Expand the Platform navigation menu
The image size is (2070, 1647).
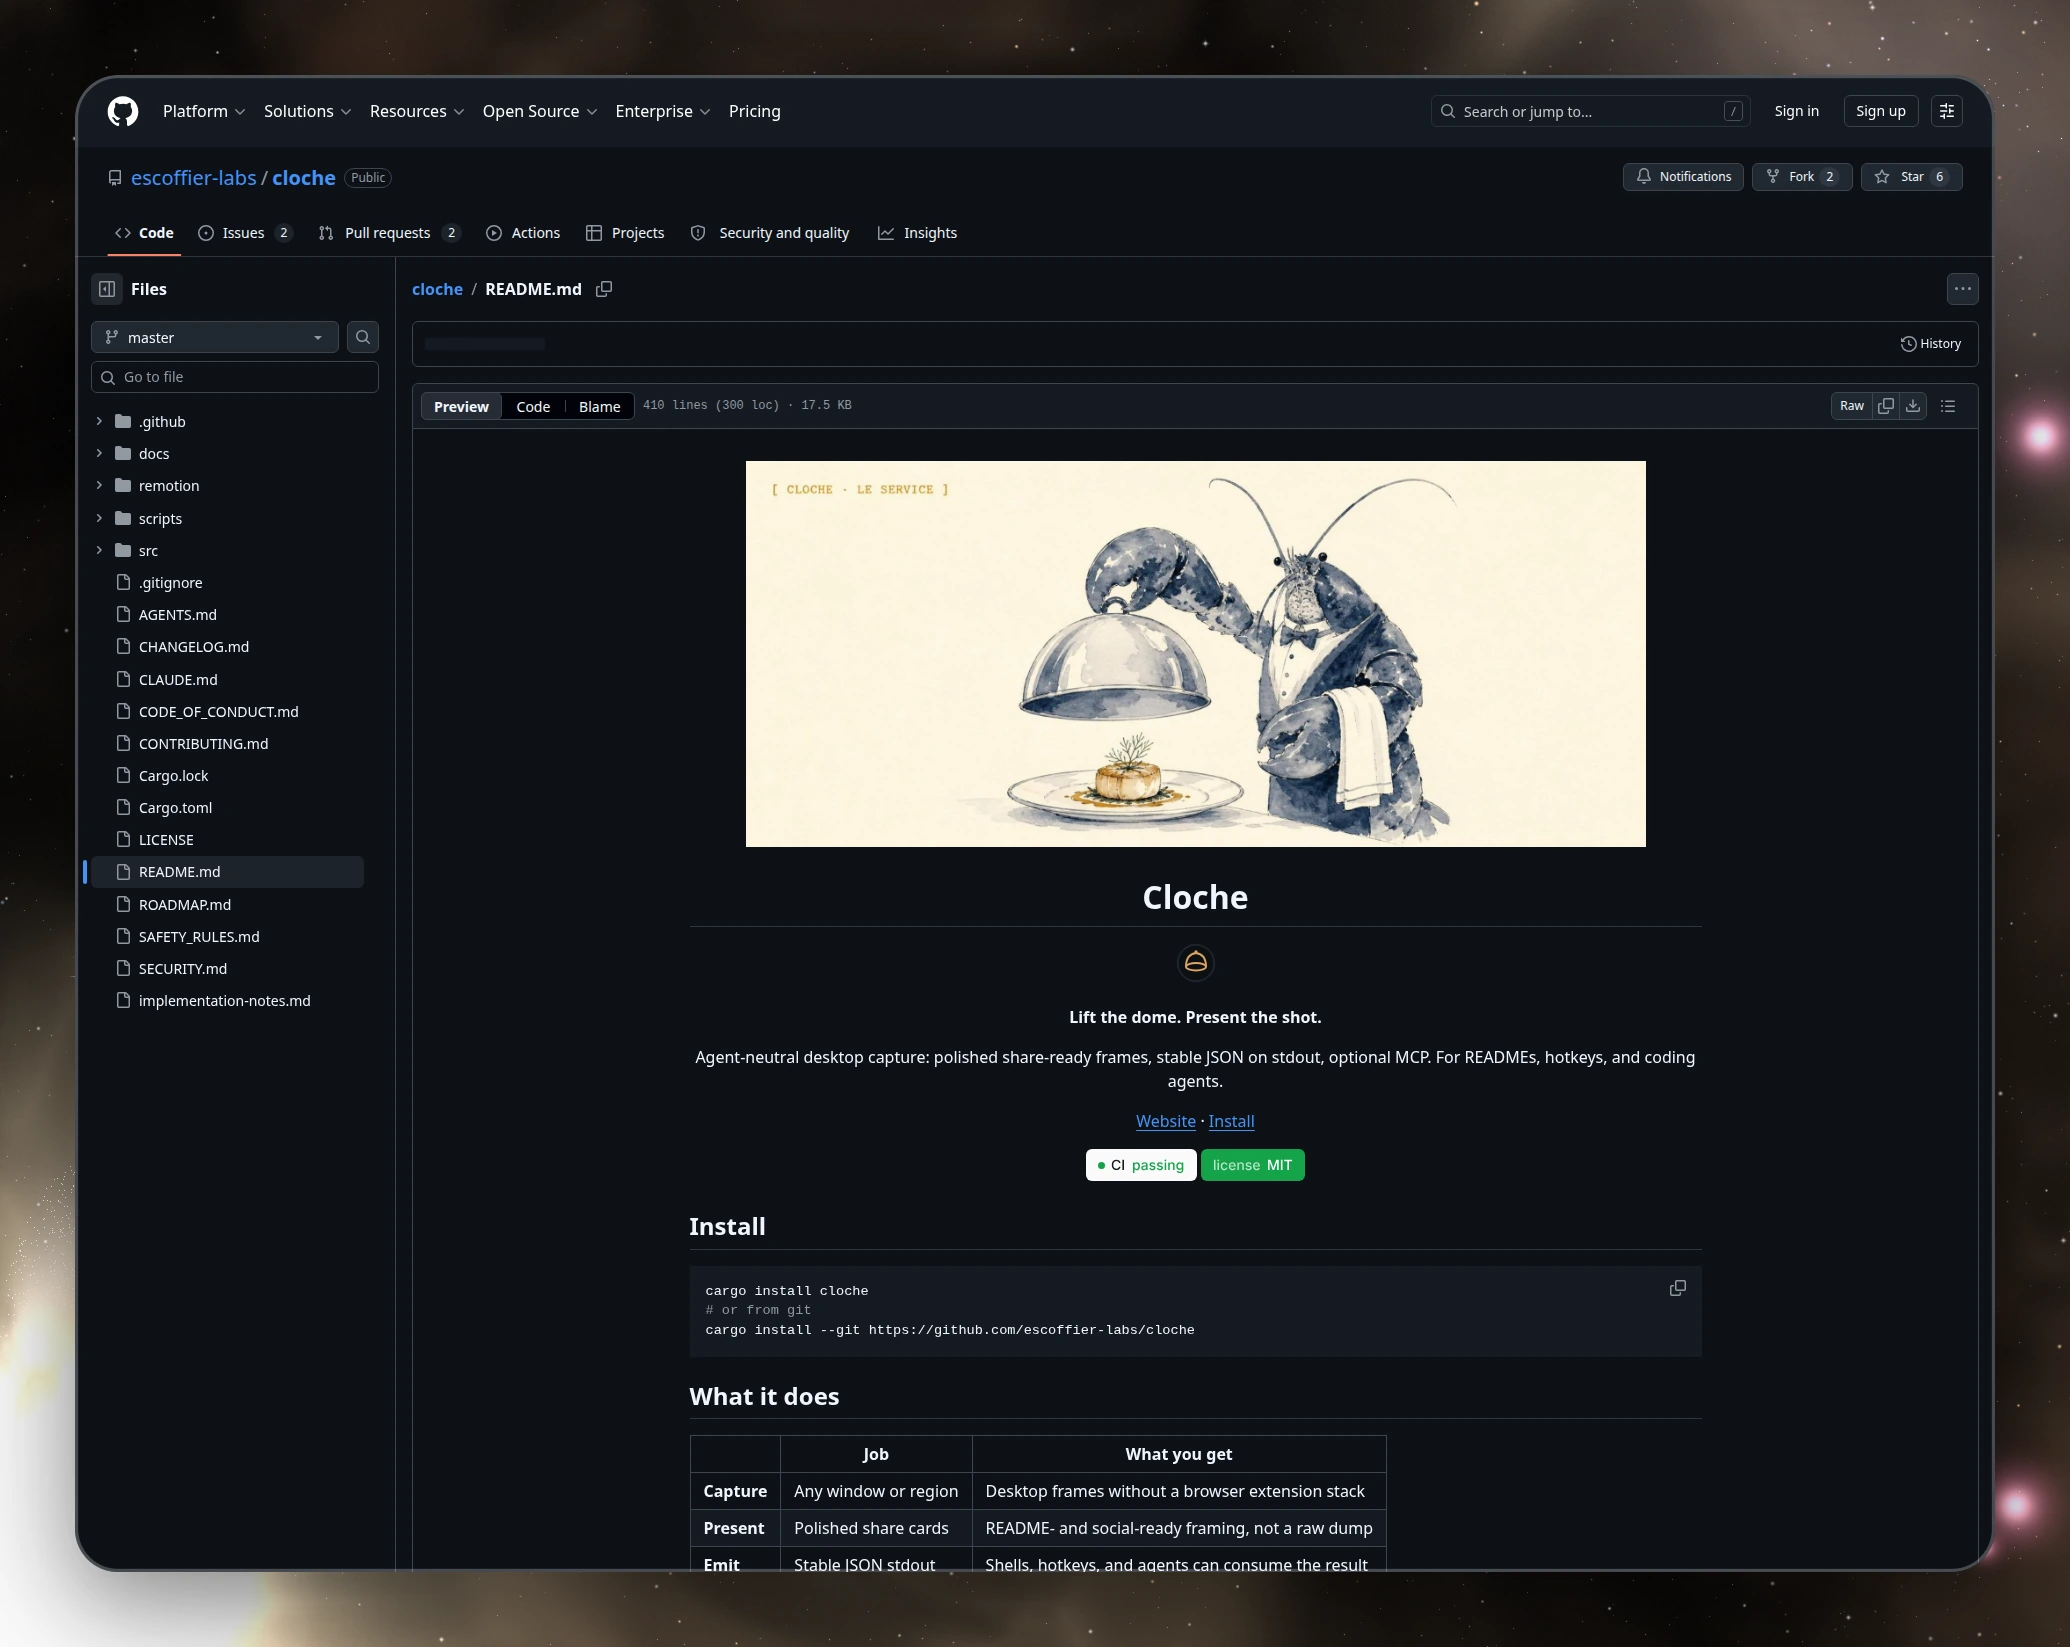pos(204,111)
